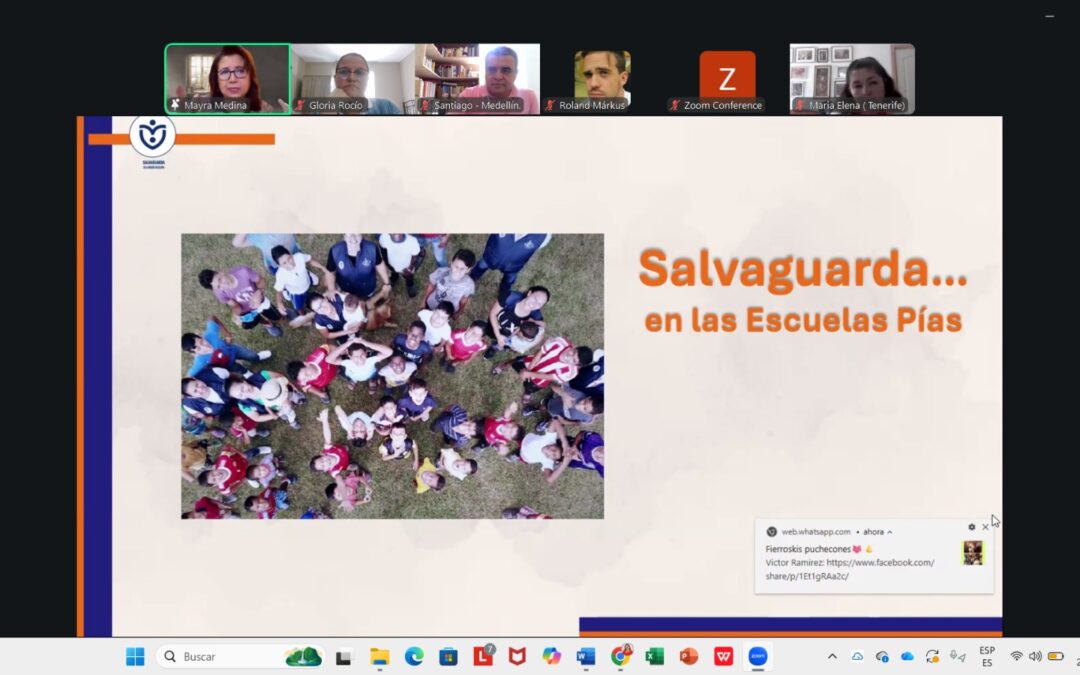1080x675 pixels.
Task: Open McAfee antivirus taskbar icon
Action: point(517,656)
